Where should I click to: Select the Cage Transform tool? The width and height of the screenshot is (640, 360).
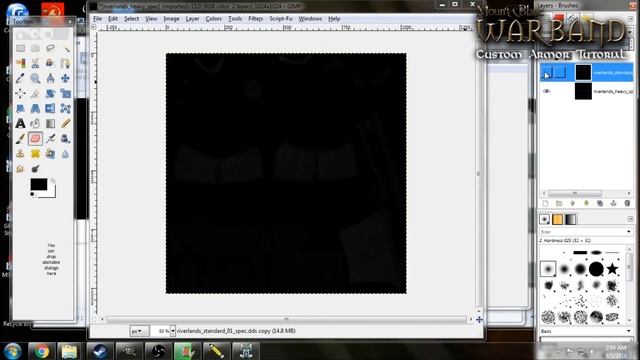(65, 109)
